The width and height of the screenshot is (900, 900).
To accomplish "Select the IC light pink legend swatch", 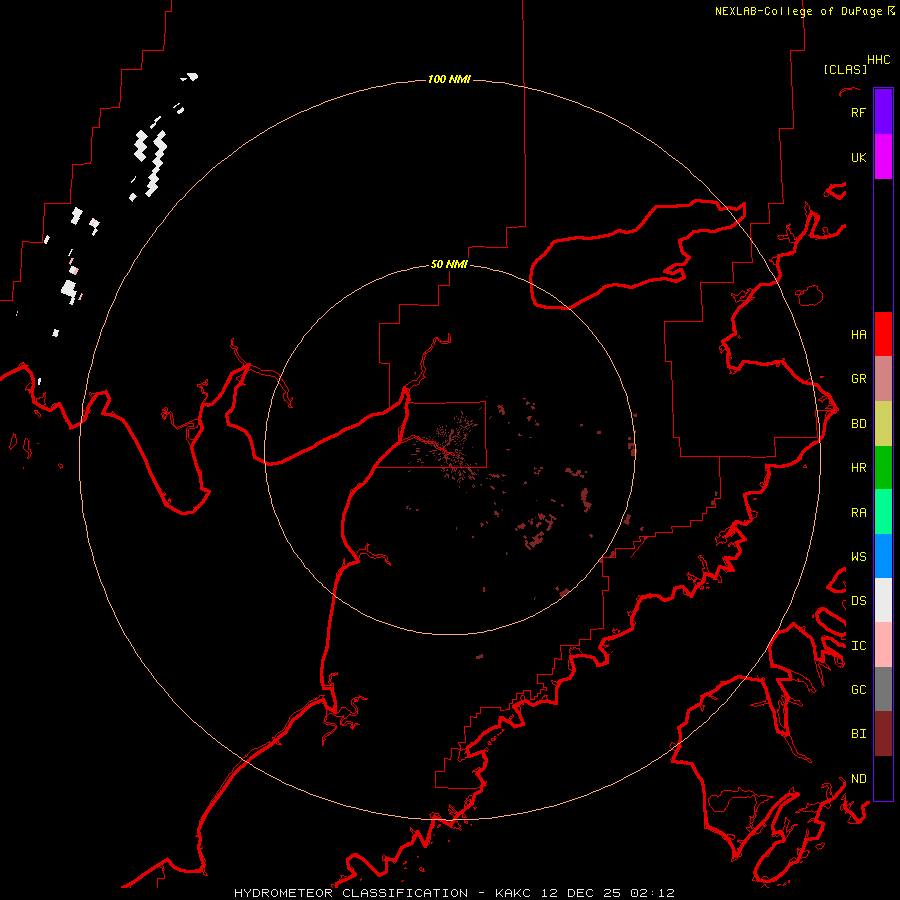I will coord(883,645).
